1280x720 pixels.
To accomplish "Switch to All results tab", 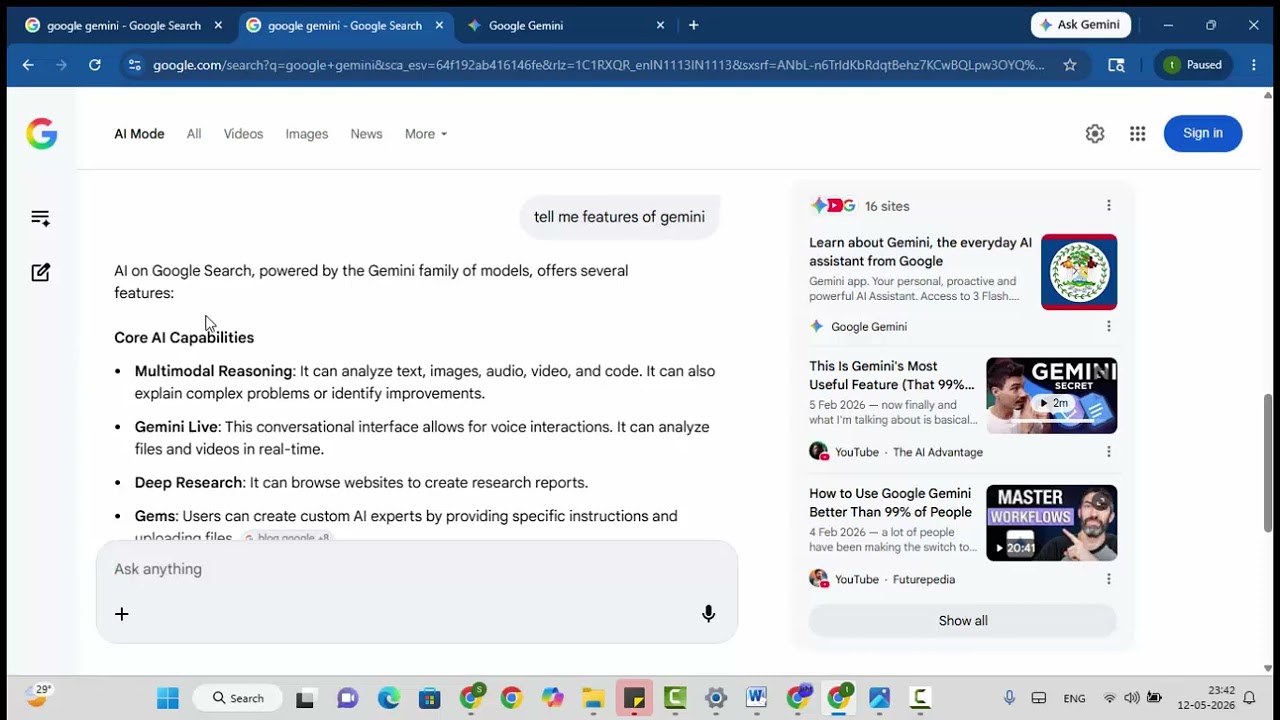I will click(194, 134).
